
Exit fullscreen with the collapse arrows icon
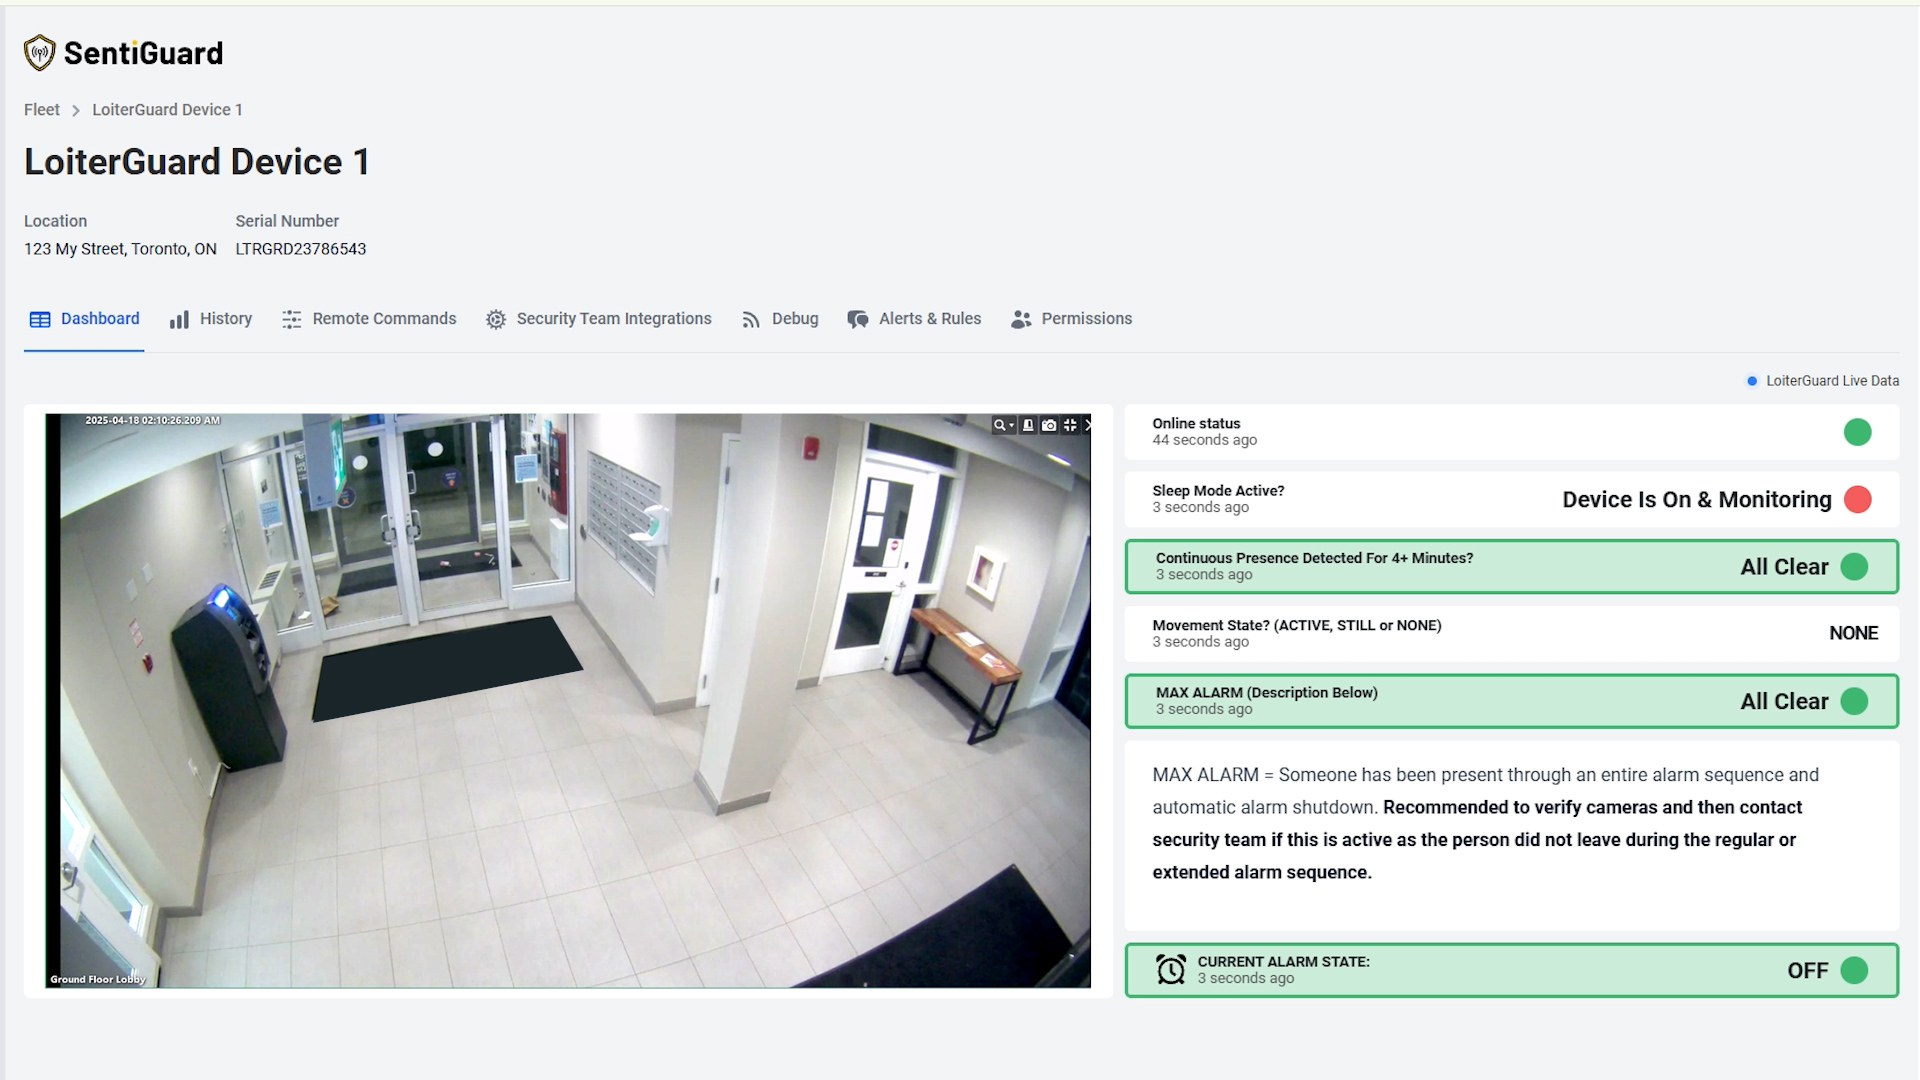pyautogui.click(x=1070, y=425)
